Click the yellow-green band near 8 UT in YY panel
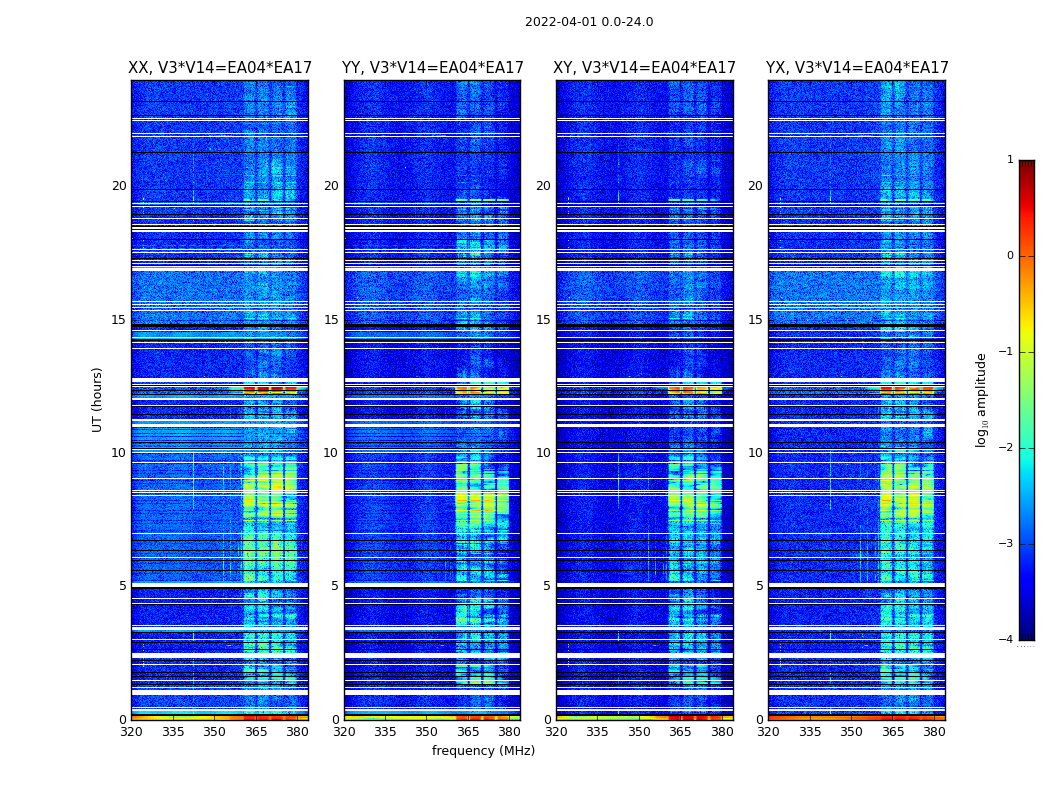The image size is (1050, 800). click(x=482, y=499)
